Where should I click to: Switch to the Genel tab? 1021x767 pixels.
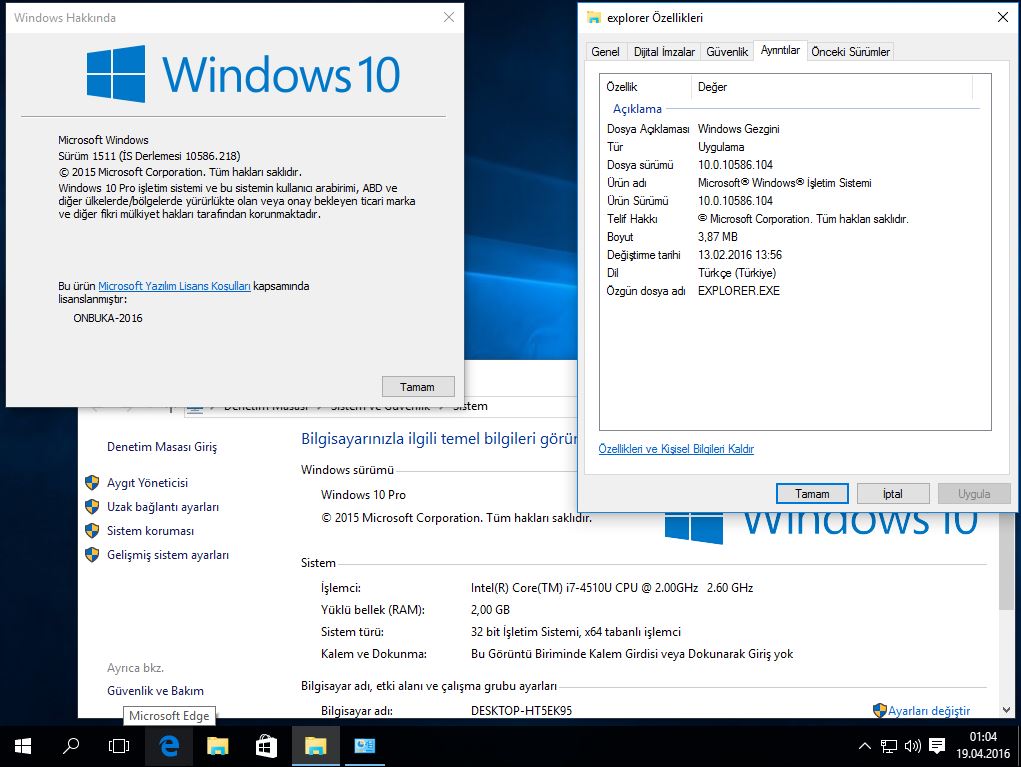coord(605,52)
